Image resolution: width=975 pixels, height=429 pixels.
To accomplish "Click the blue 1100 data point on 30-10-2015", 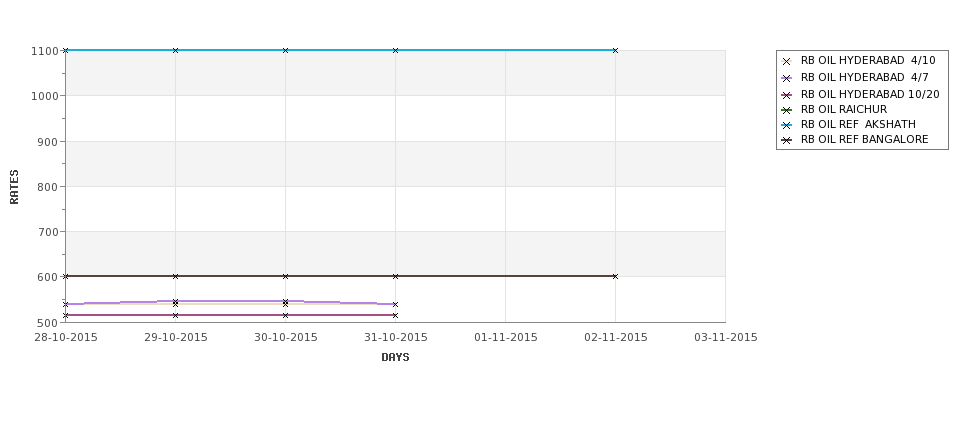I will pyautogui.click(x=285, y=50).
